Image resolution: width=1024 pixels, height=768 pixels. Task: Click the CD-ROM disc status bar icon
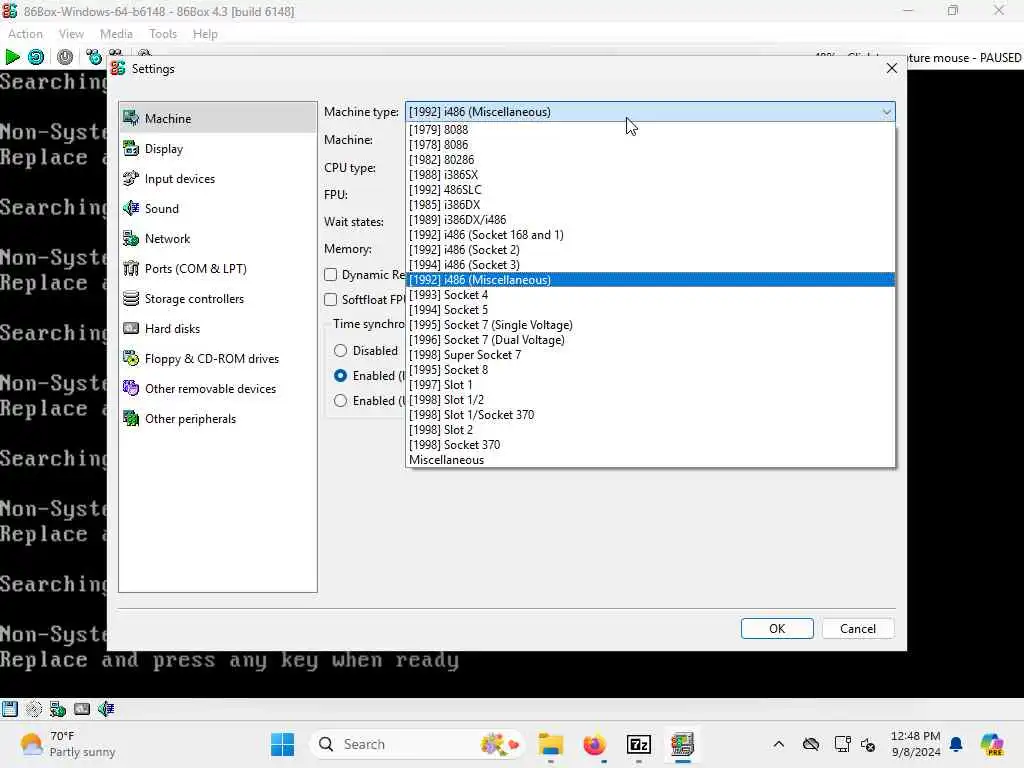[33, 709]
